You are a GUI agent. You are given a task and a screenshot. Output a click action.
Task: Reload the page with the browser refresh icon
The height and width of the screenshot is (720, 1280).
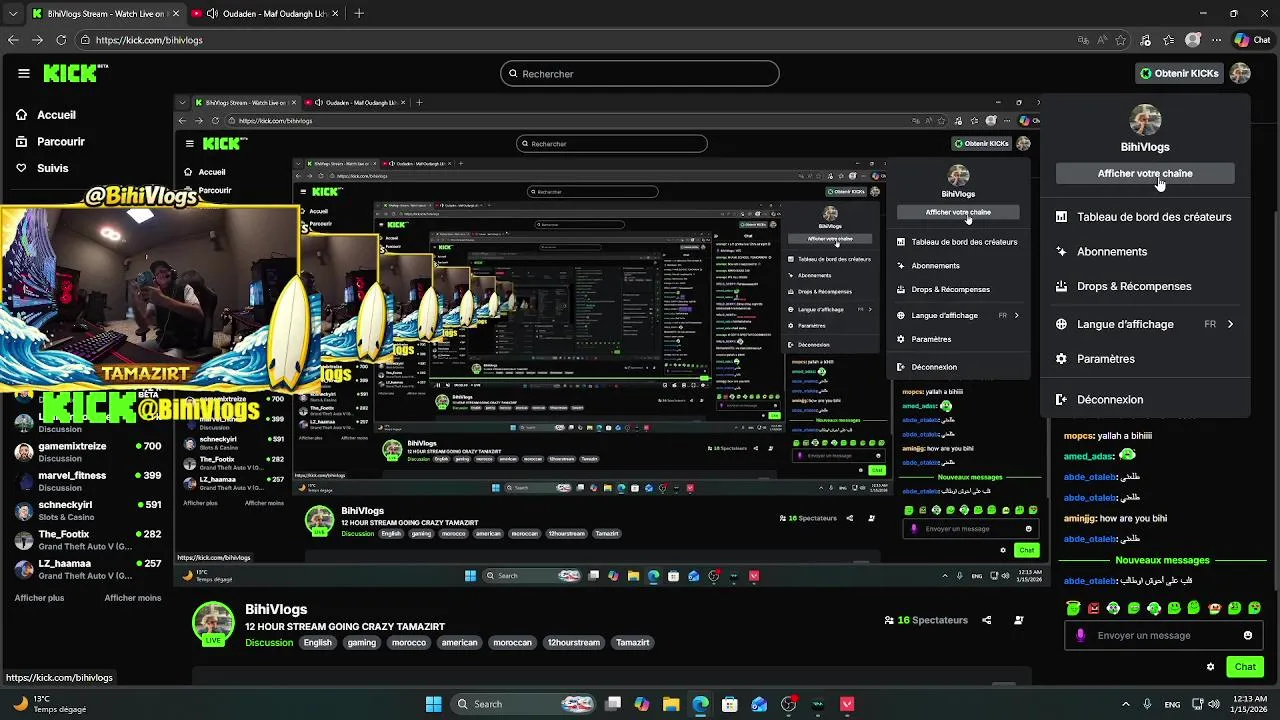pyautogui.click(x=61, y=40)
